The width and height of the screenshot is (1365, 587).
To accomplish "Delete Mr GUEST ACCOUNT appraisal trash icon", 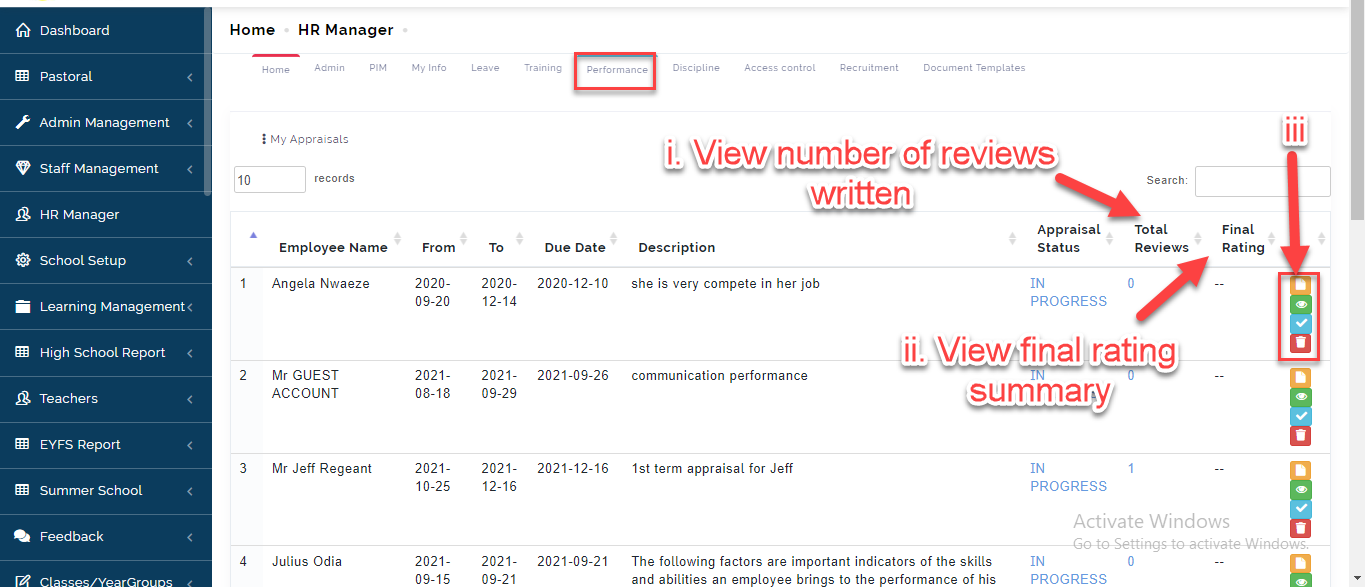I will click(x=1300, y=435).
